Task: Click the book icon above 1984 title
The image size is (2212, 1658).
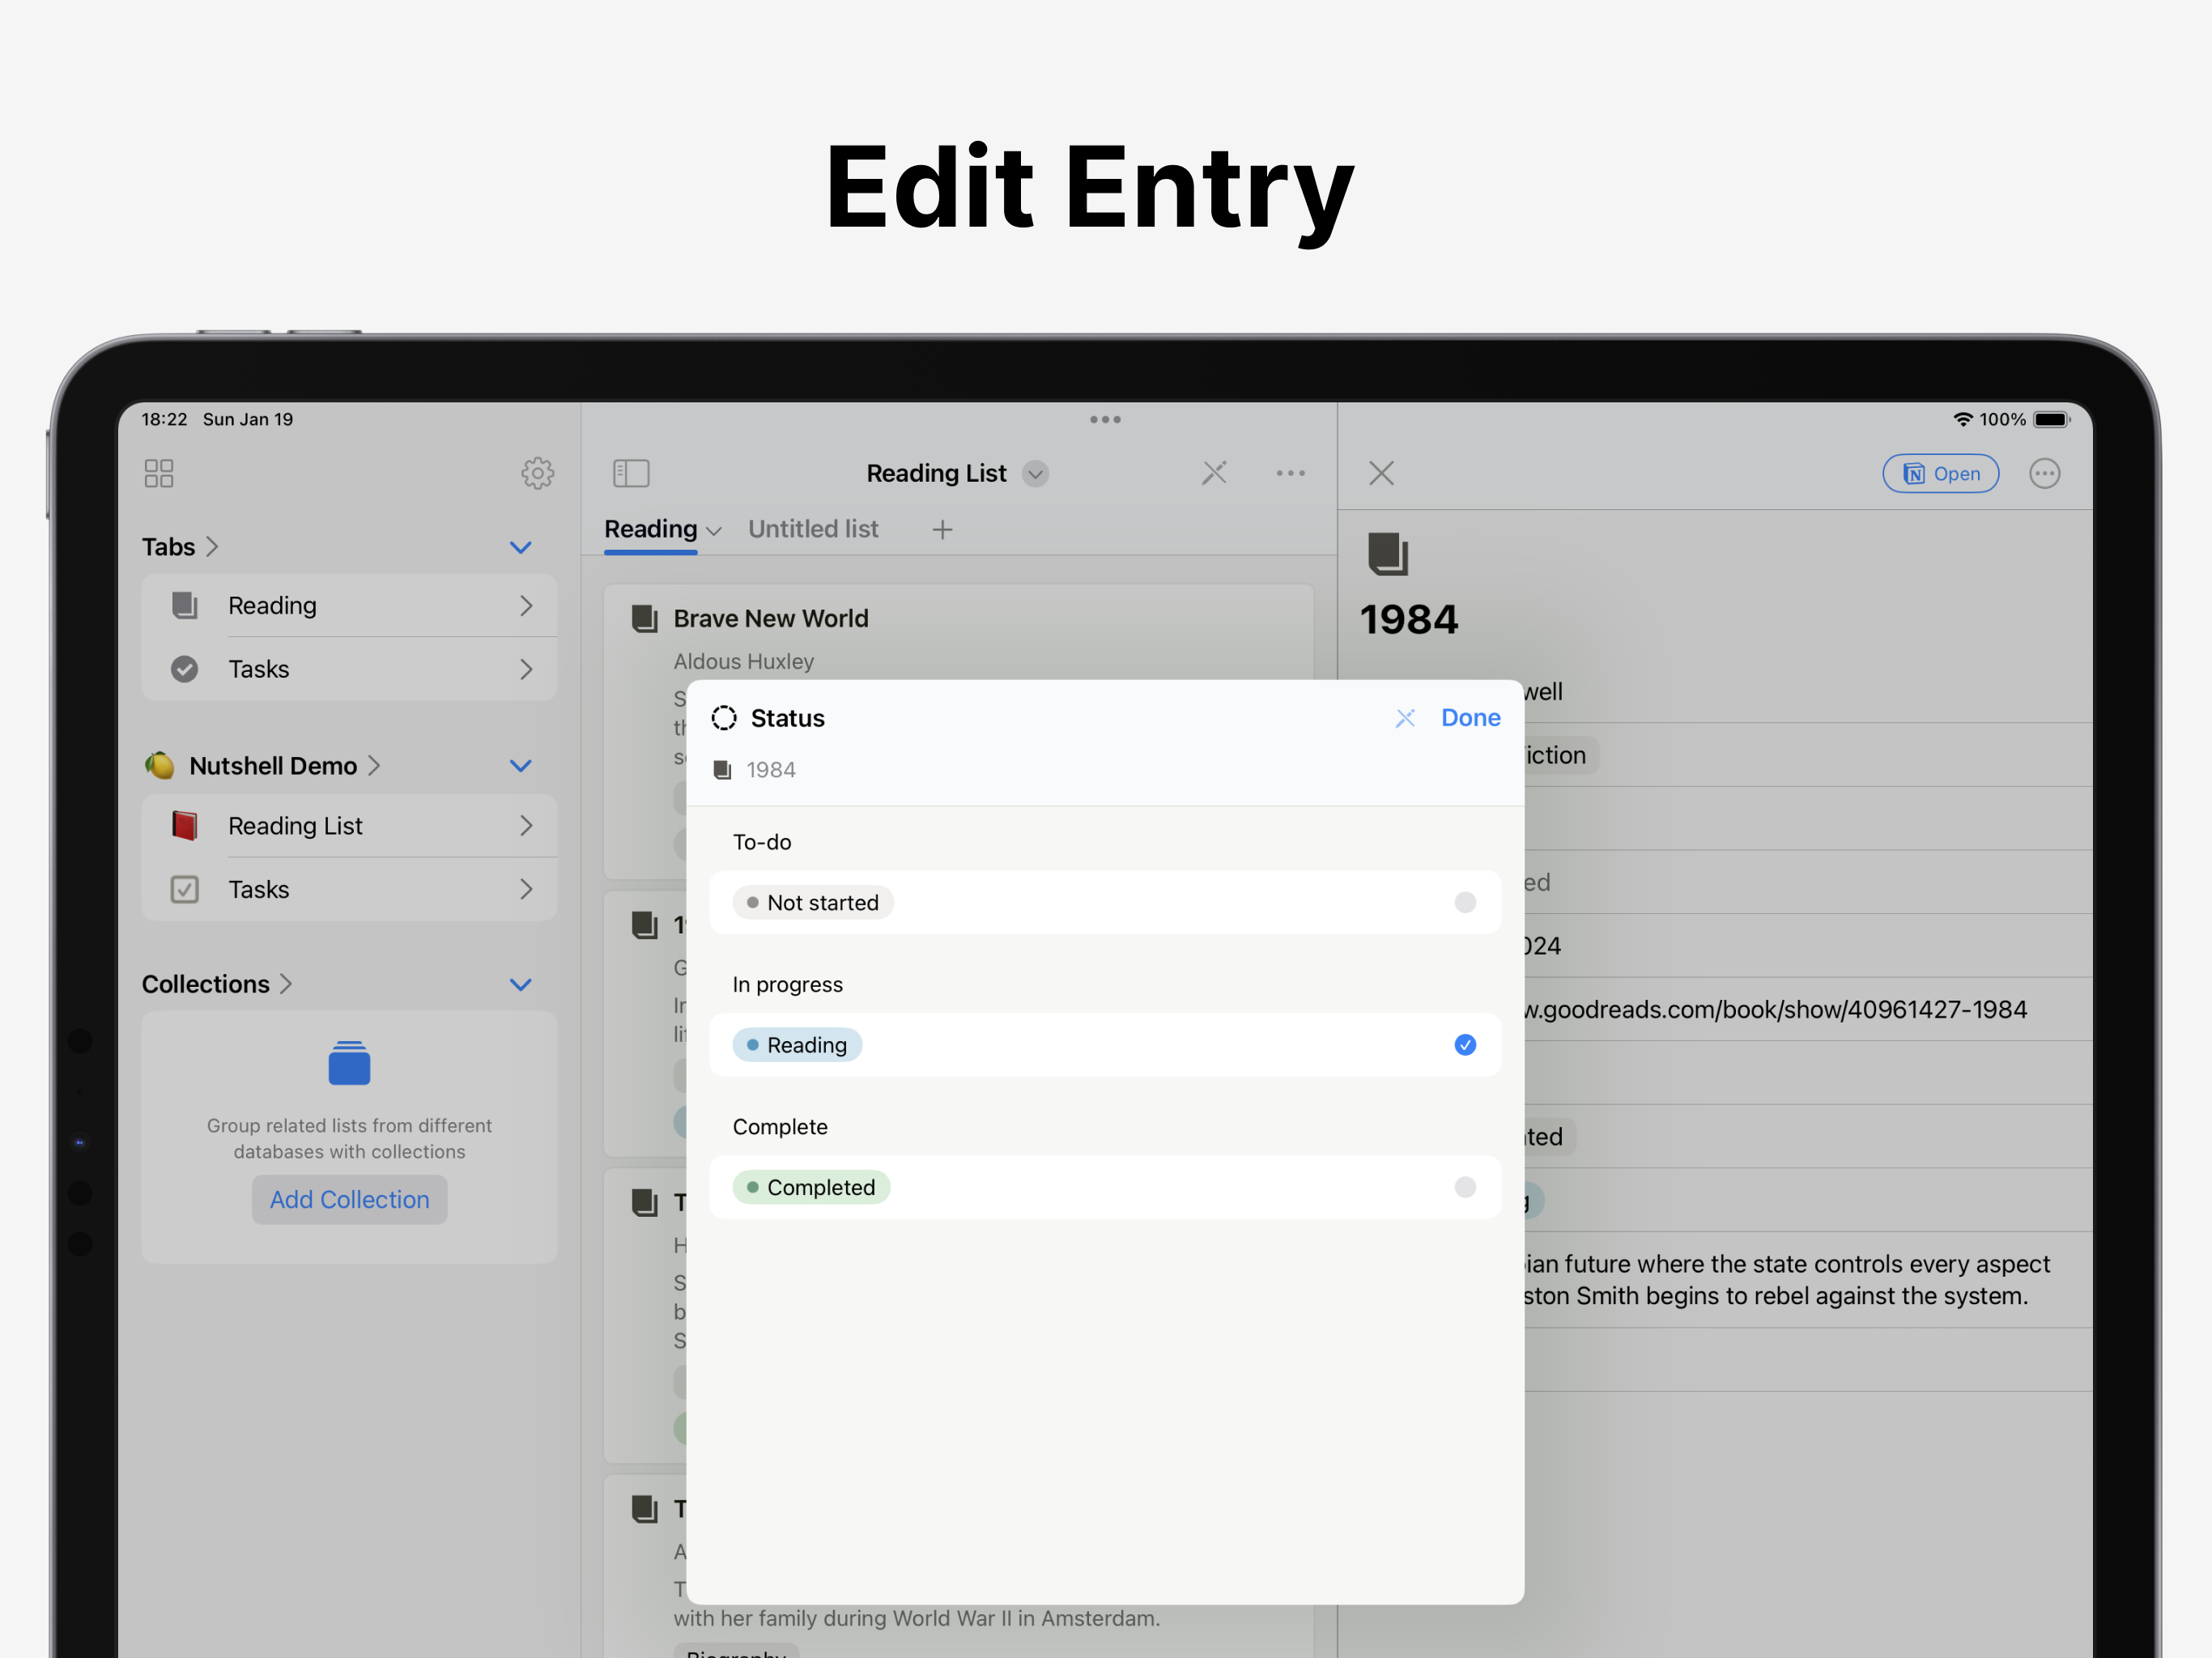Action: (1388, 554)
